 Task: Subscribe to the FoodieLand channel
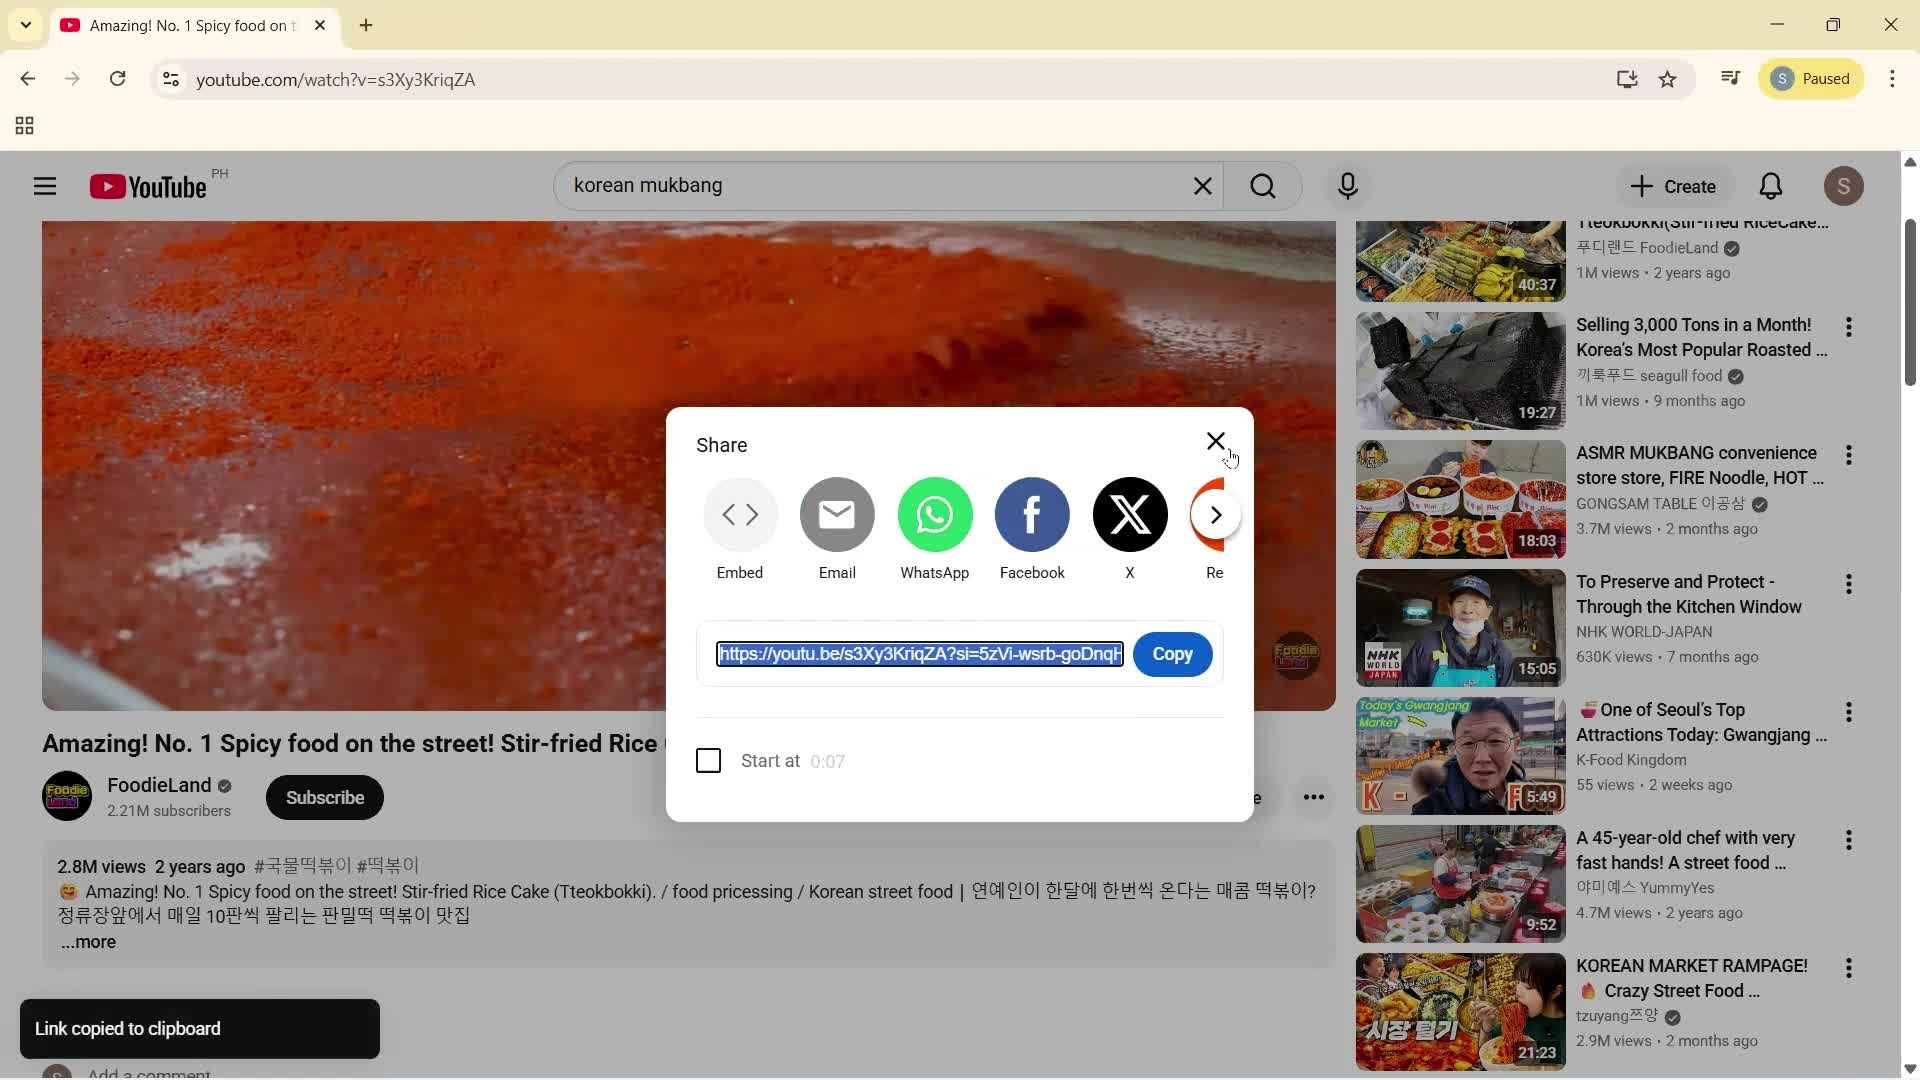click(x=324, y=797)
